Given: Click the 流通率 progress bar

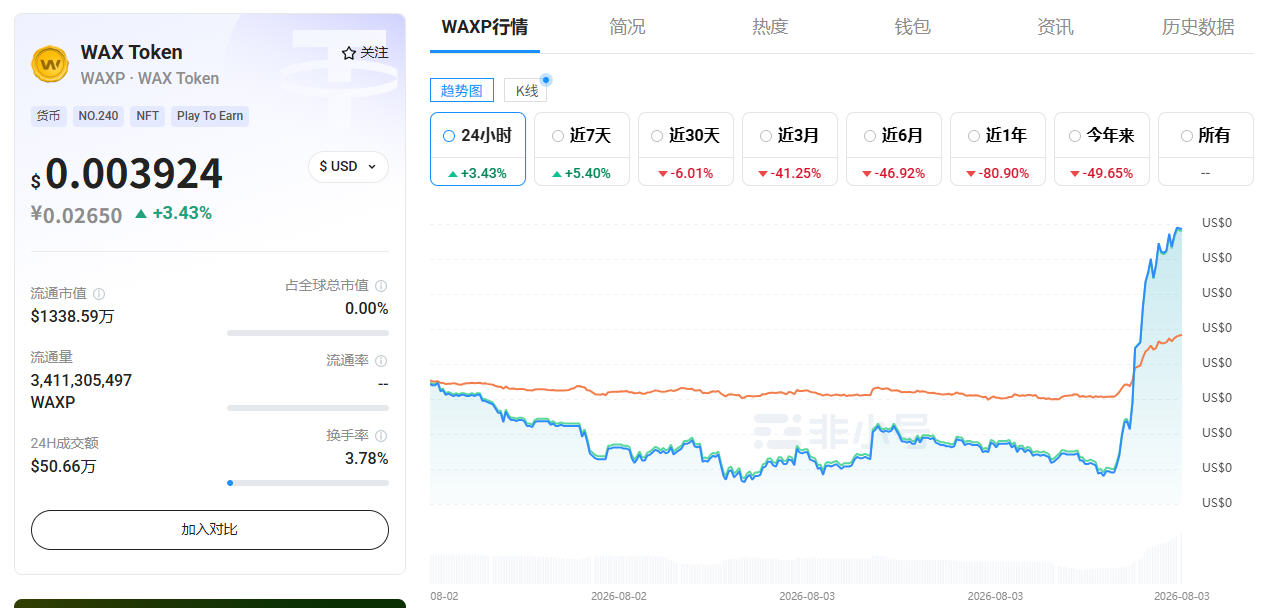Looking at the screenshot, I should (x=308, y=408).
